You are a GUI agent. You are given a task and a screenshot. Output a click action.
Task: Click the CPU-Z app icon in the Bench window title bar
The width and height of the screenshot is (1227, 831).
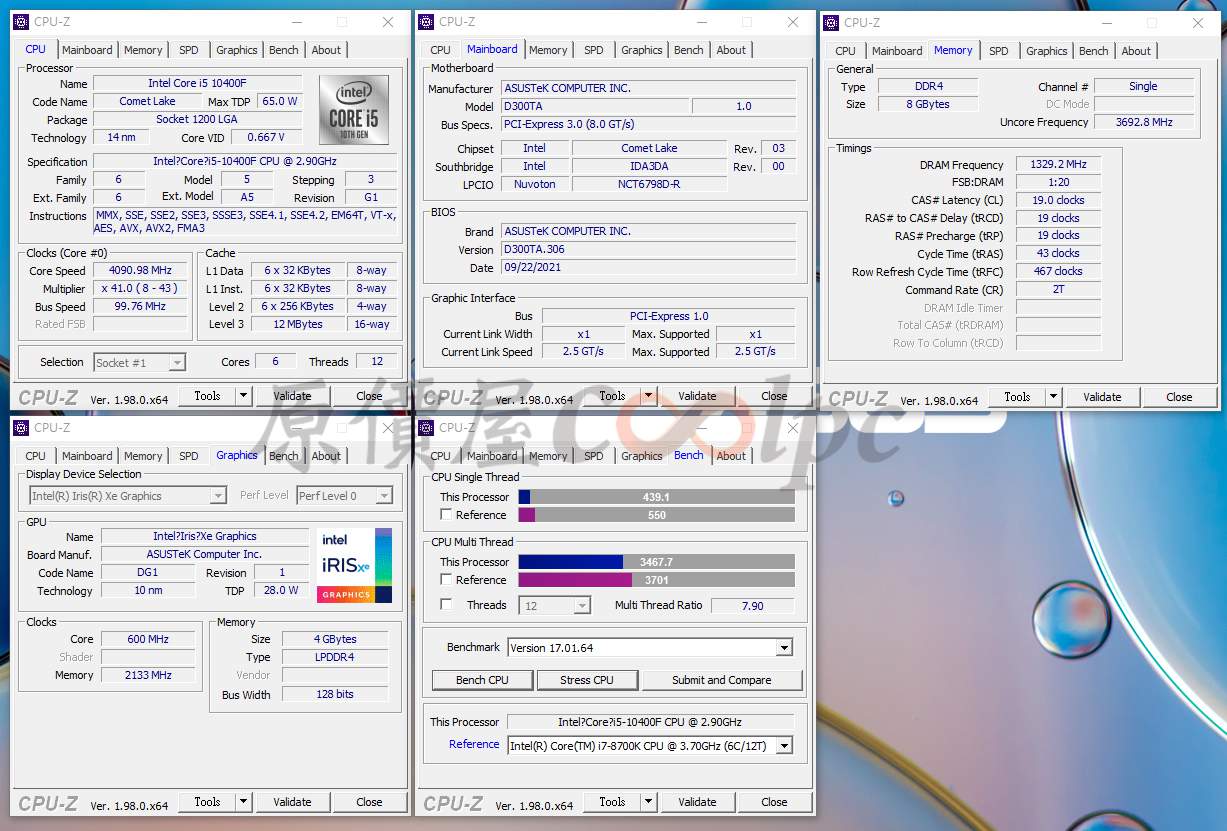426,428
